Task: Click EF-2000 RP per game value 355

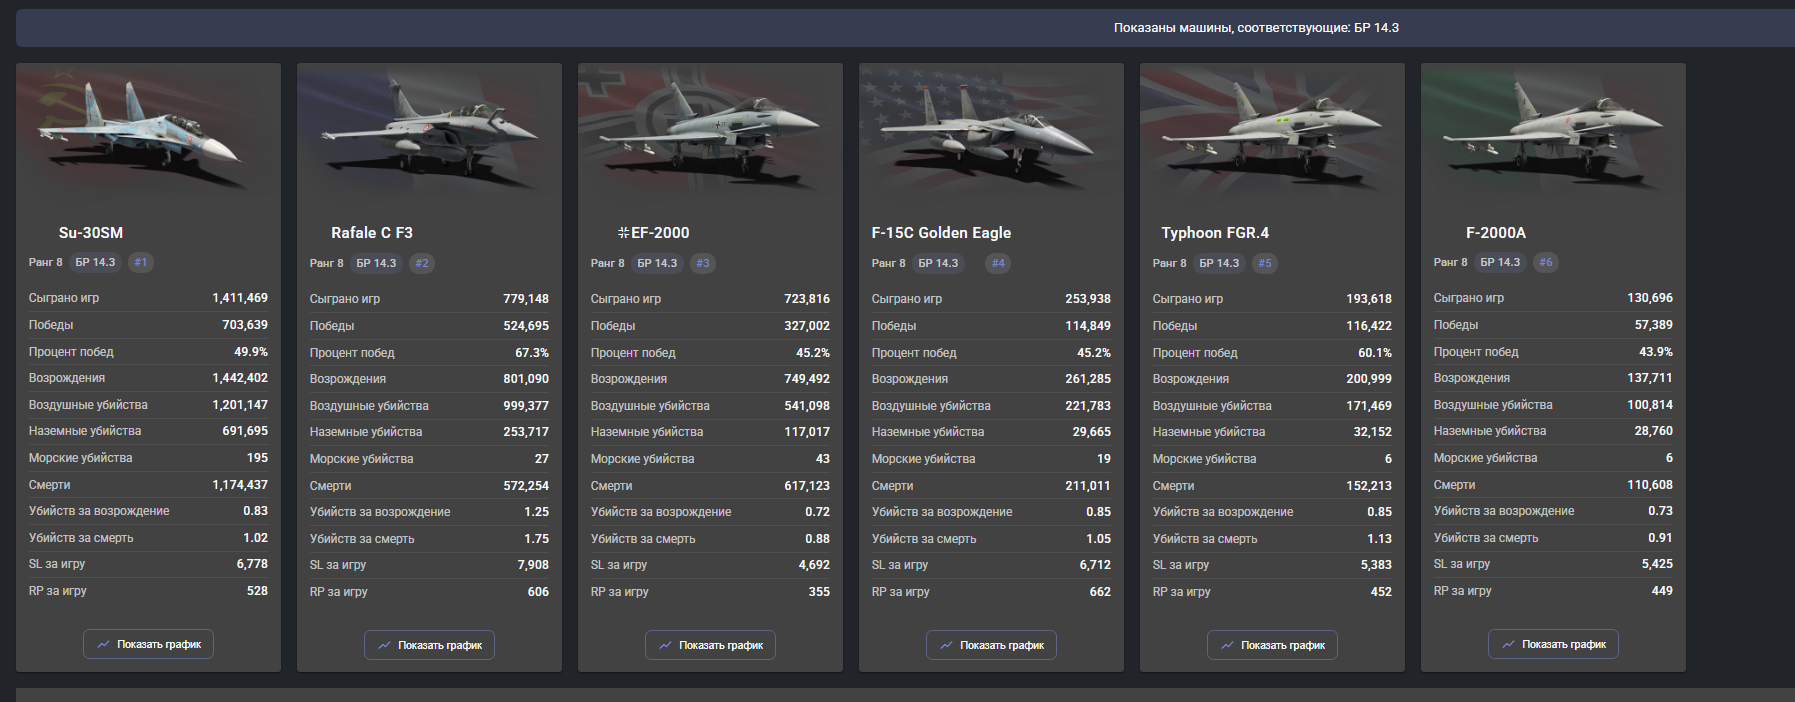Action: pos(819,592)
